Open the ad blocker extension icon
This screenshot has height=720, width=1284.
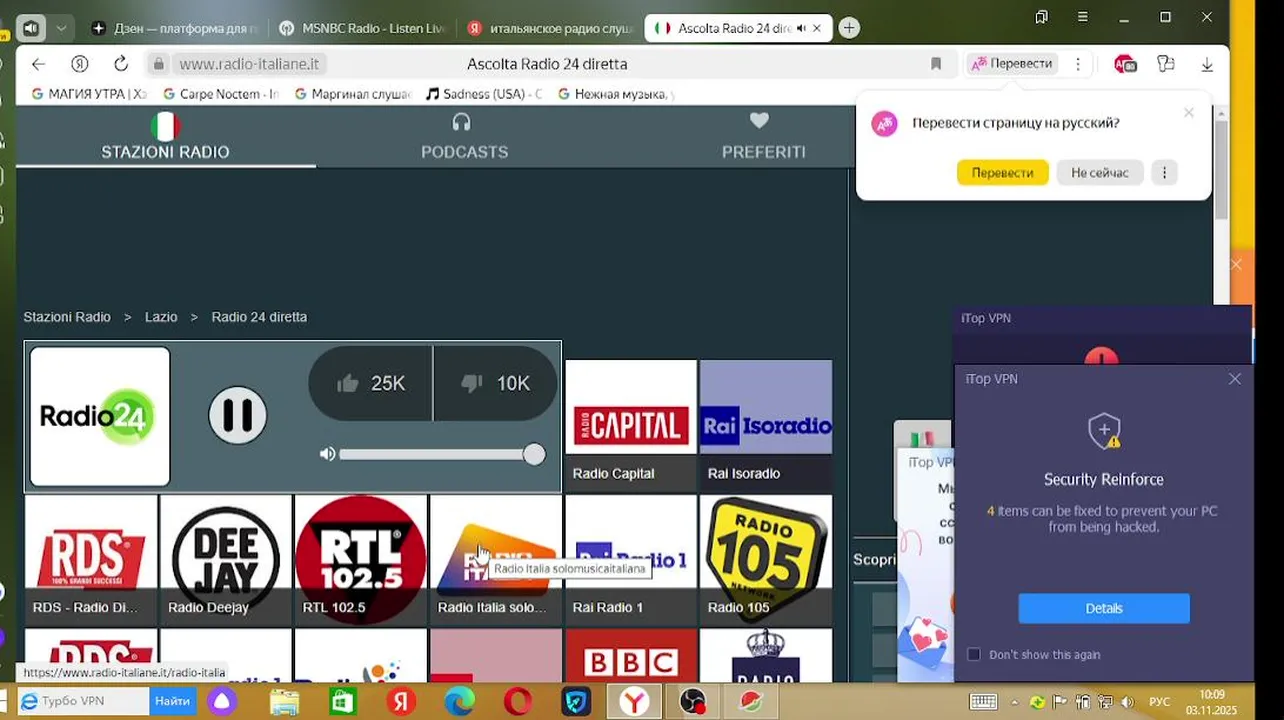pyautogui.click(x=1125, y=64)
